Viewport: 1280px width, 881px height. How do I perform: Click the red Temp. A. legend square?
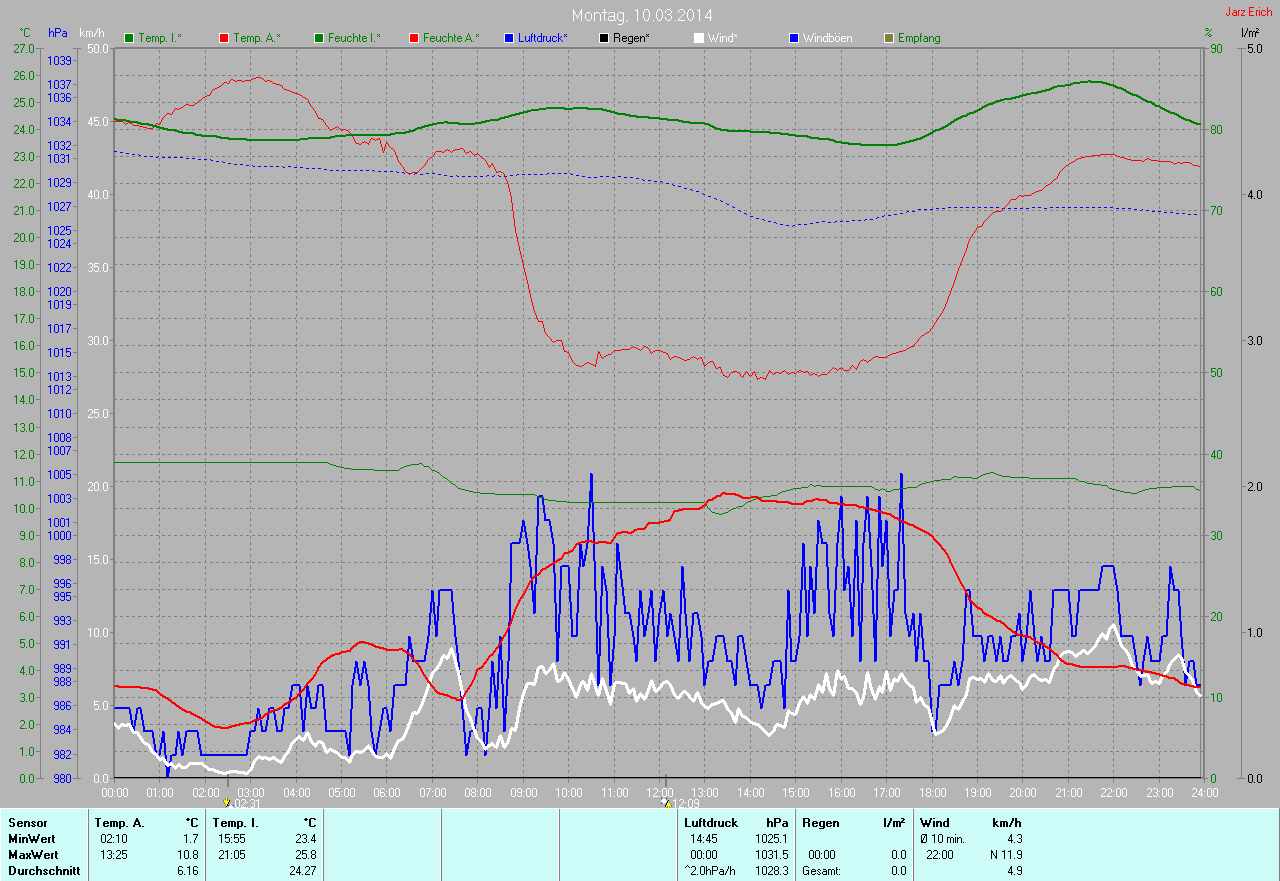coord(224,38)
